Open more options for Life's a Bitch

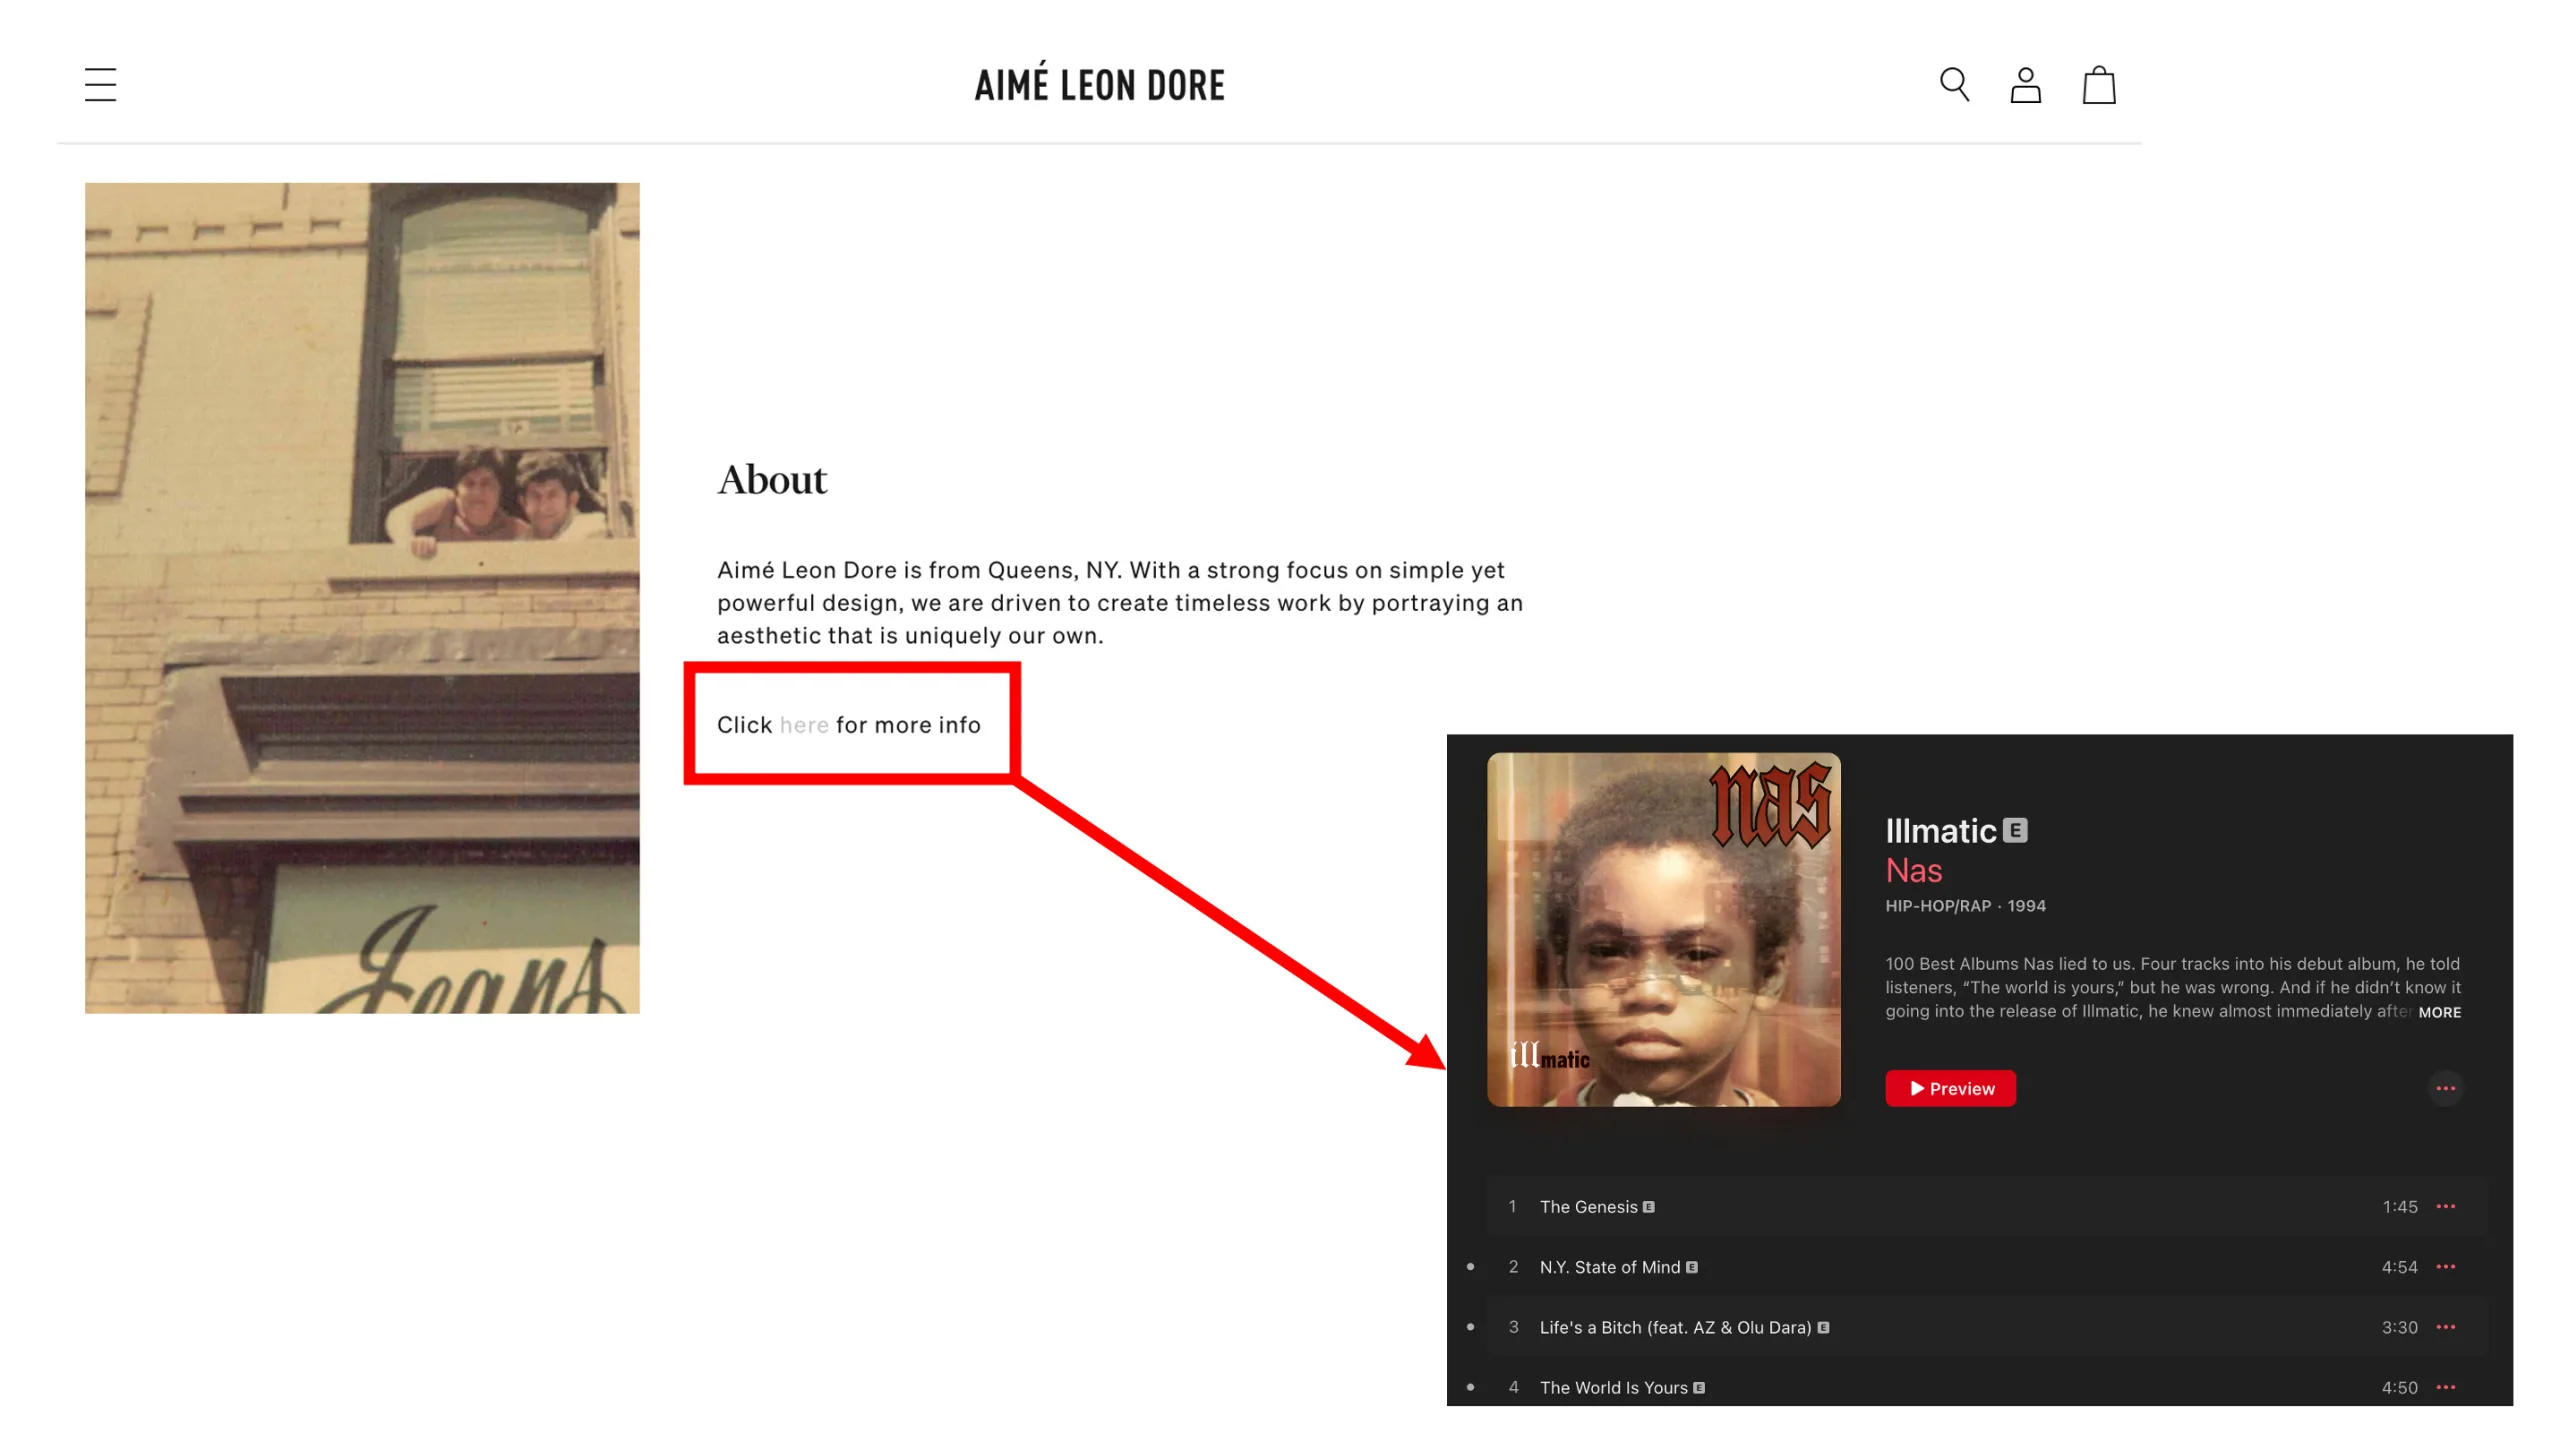click(2445, 1327)
